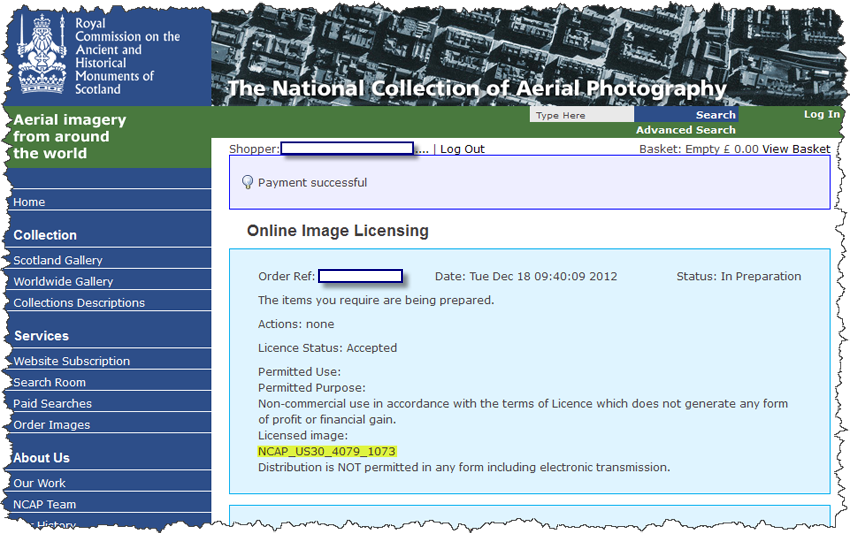Navigate to Search Room
Viewport: 850px width, 534px height.
49,382
